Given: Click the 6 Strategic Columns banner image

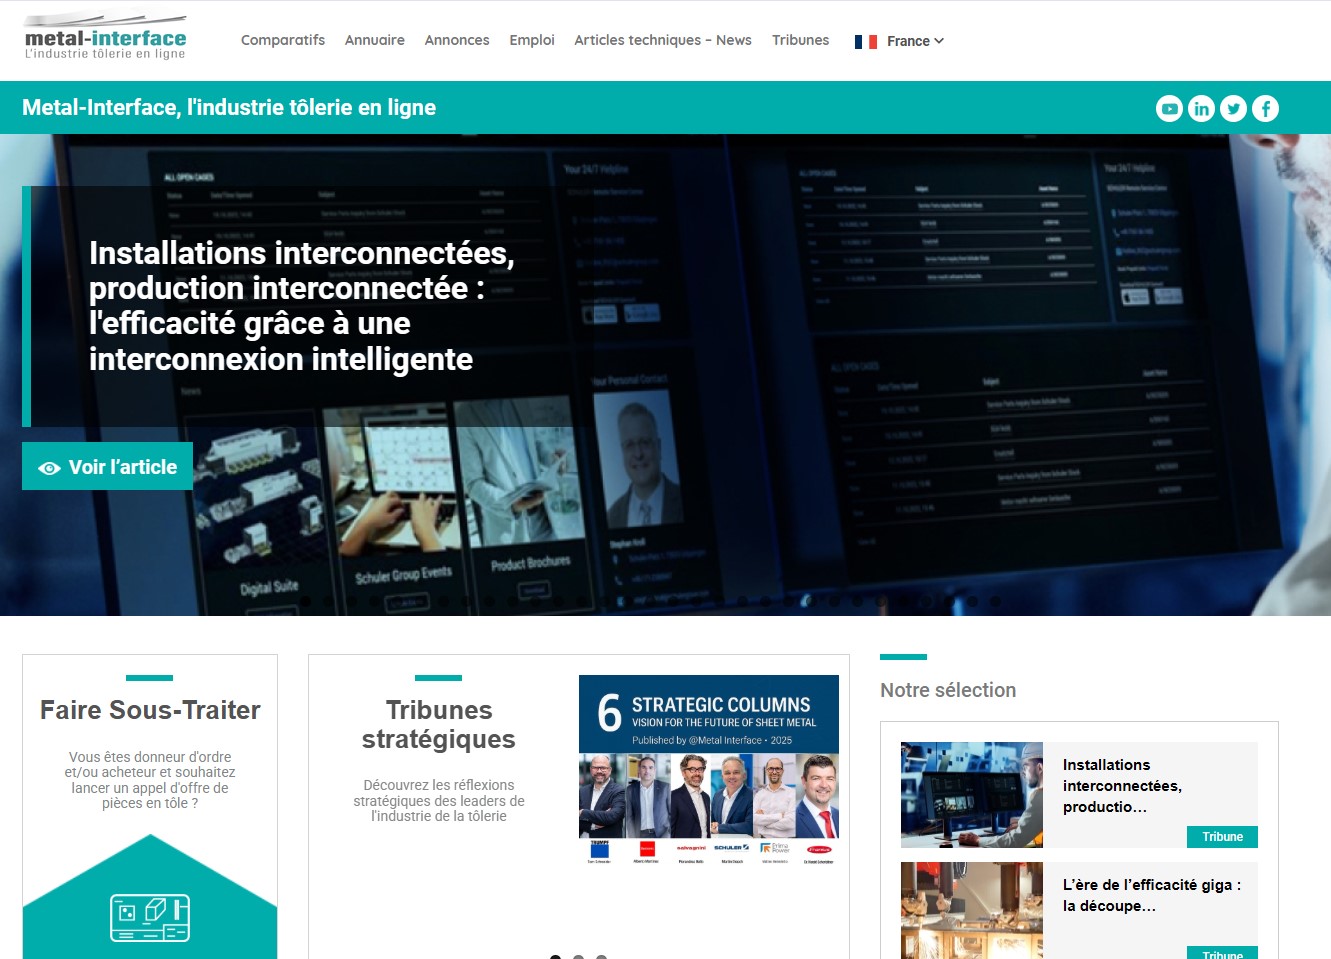Looking at the screenshot, I should tap(708, 770).
